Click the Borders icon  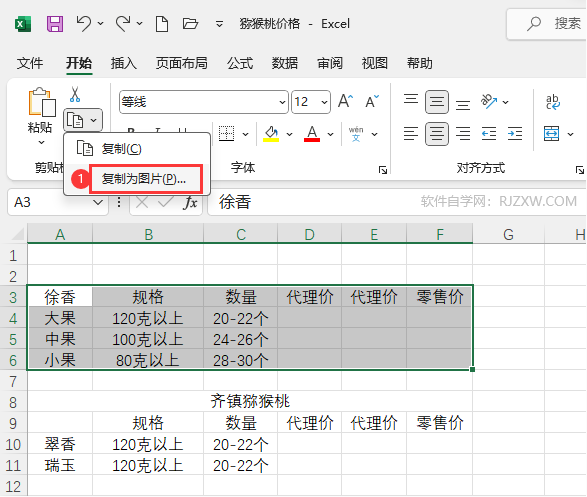pyautogui.click(x=226, y=134)
